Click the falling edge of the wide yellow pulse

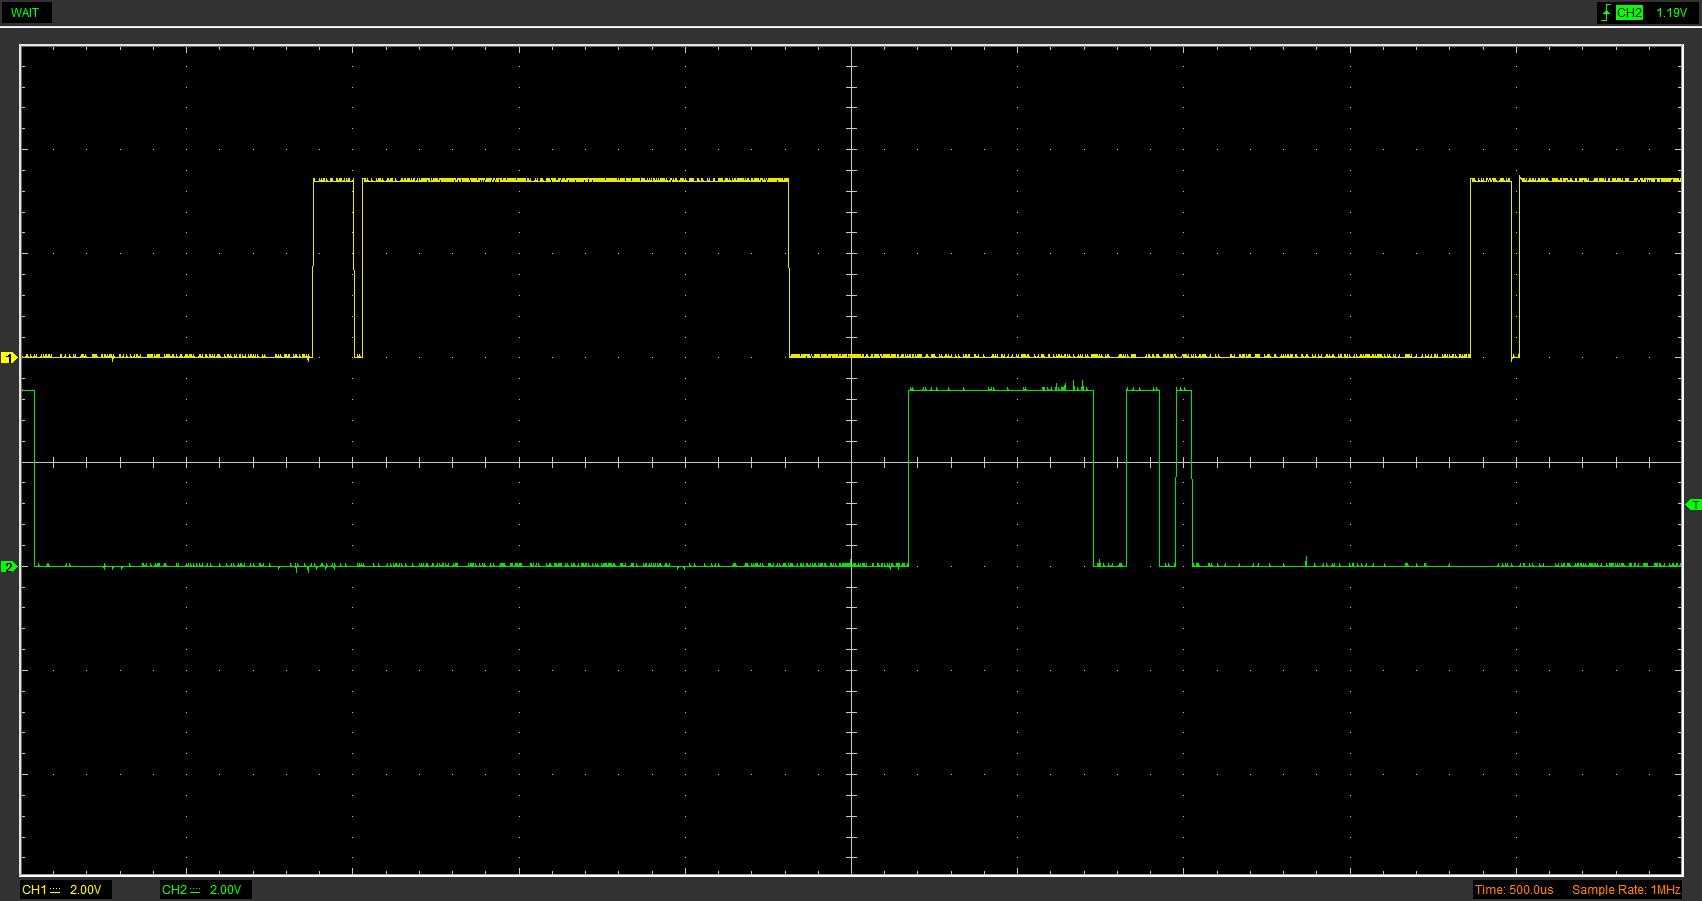tap(789, 268)
